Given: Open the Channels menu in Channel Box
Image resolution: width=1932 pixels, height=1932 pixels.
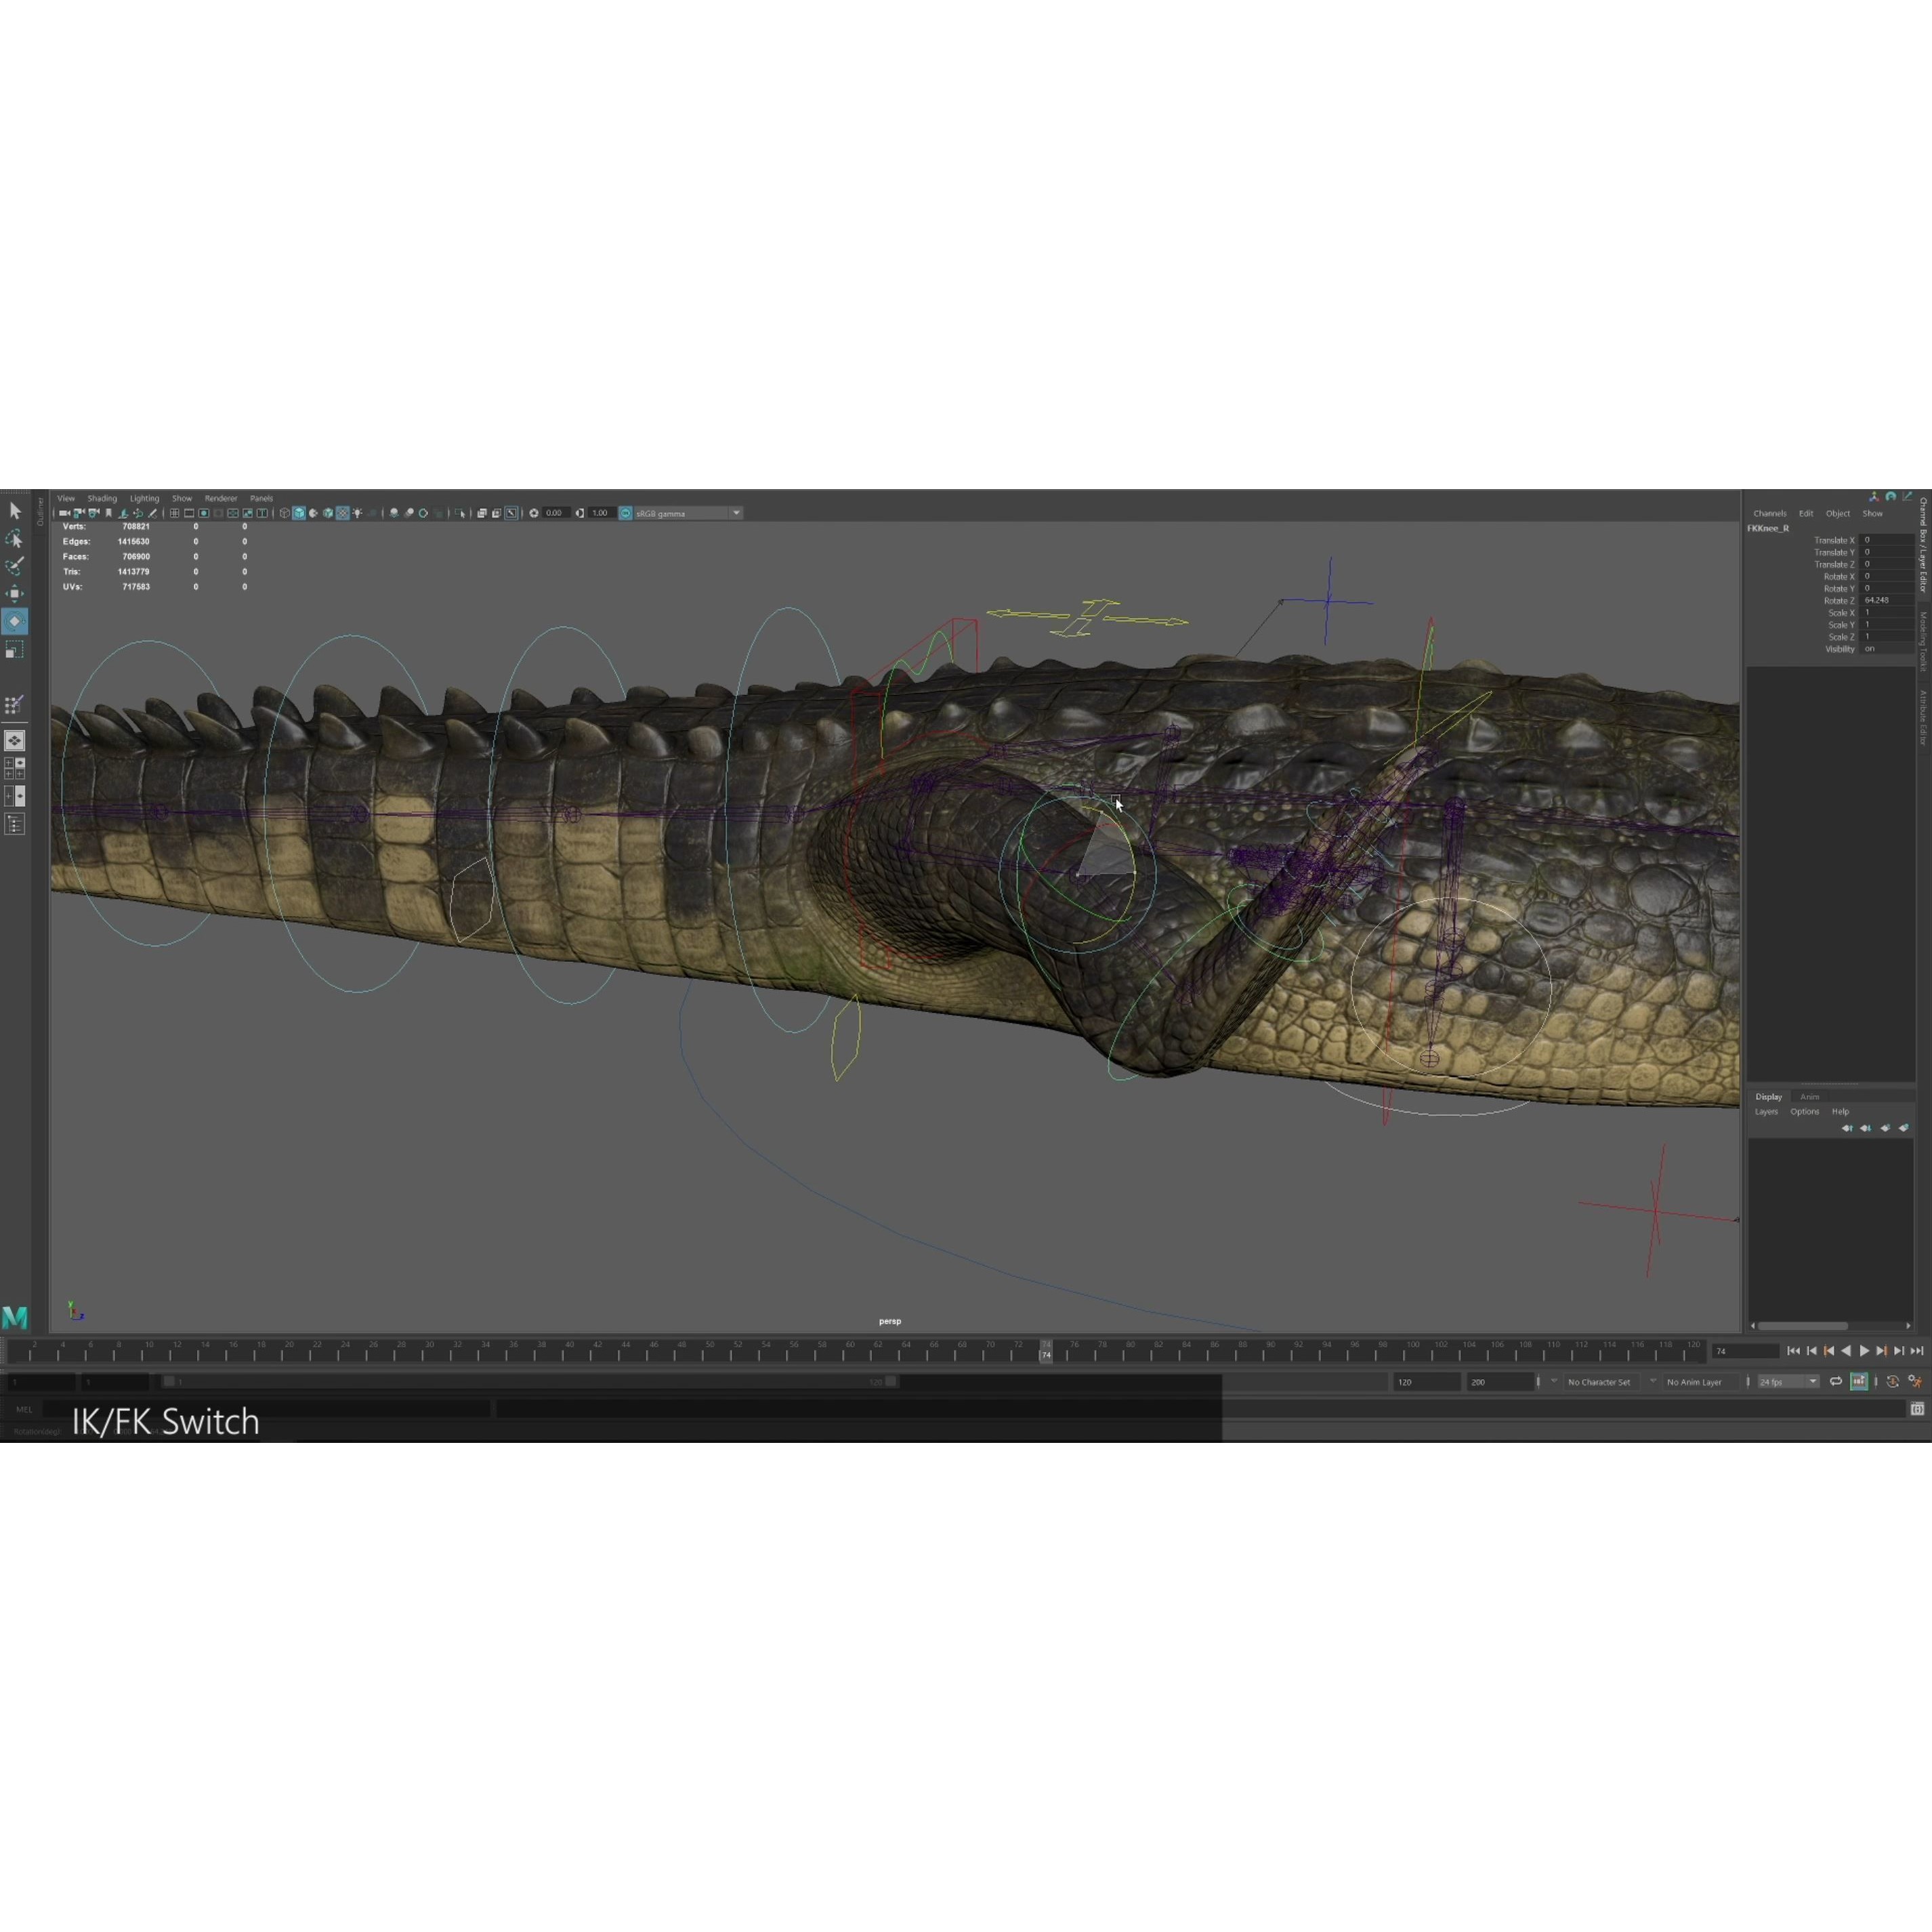Looking at the screenshot, I should (x=1770, y=513).
